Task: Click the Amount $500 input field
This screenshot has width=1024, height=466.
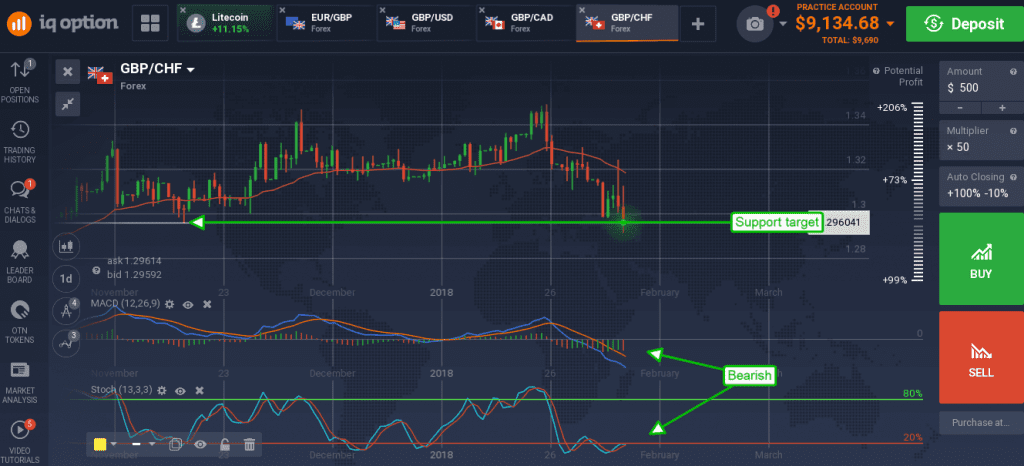Action: 981,82
